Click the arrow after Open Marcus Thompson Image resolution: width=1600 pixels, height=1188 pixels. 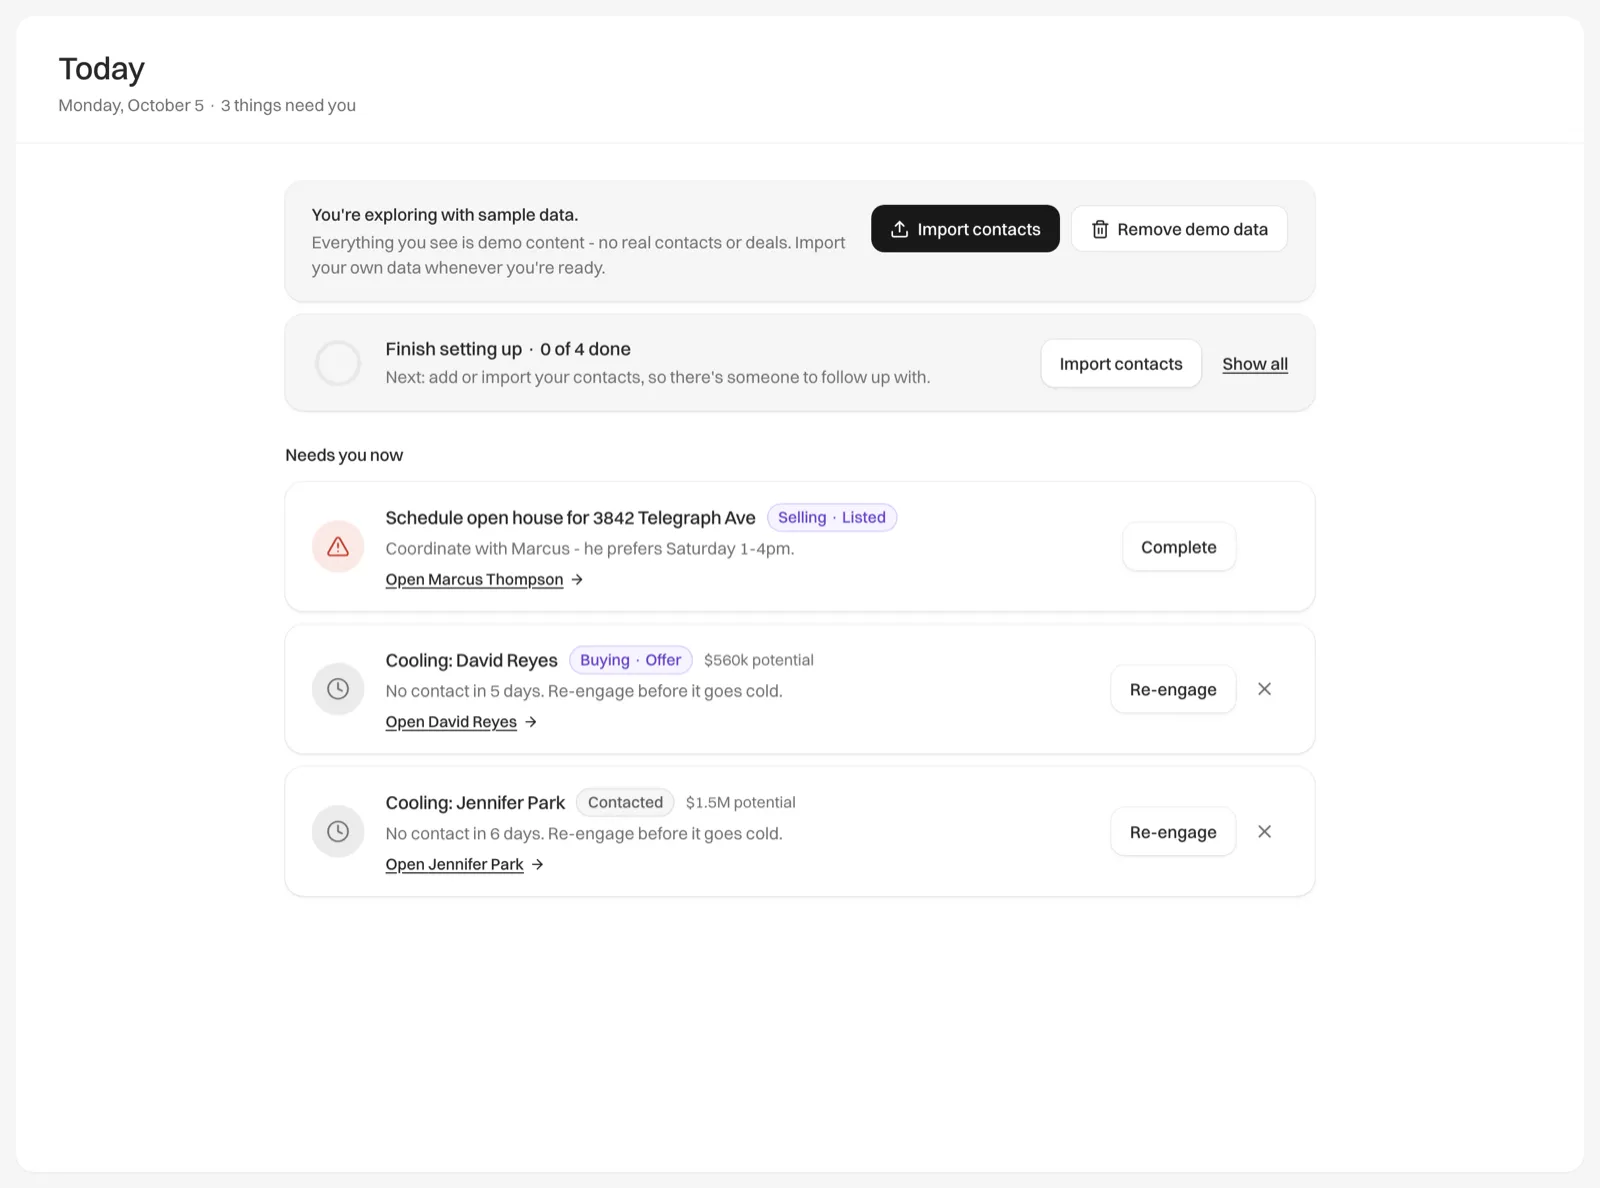pyautogui.click(x=577, y=580)
